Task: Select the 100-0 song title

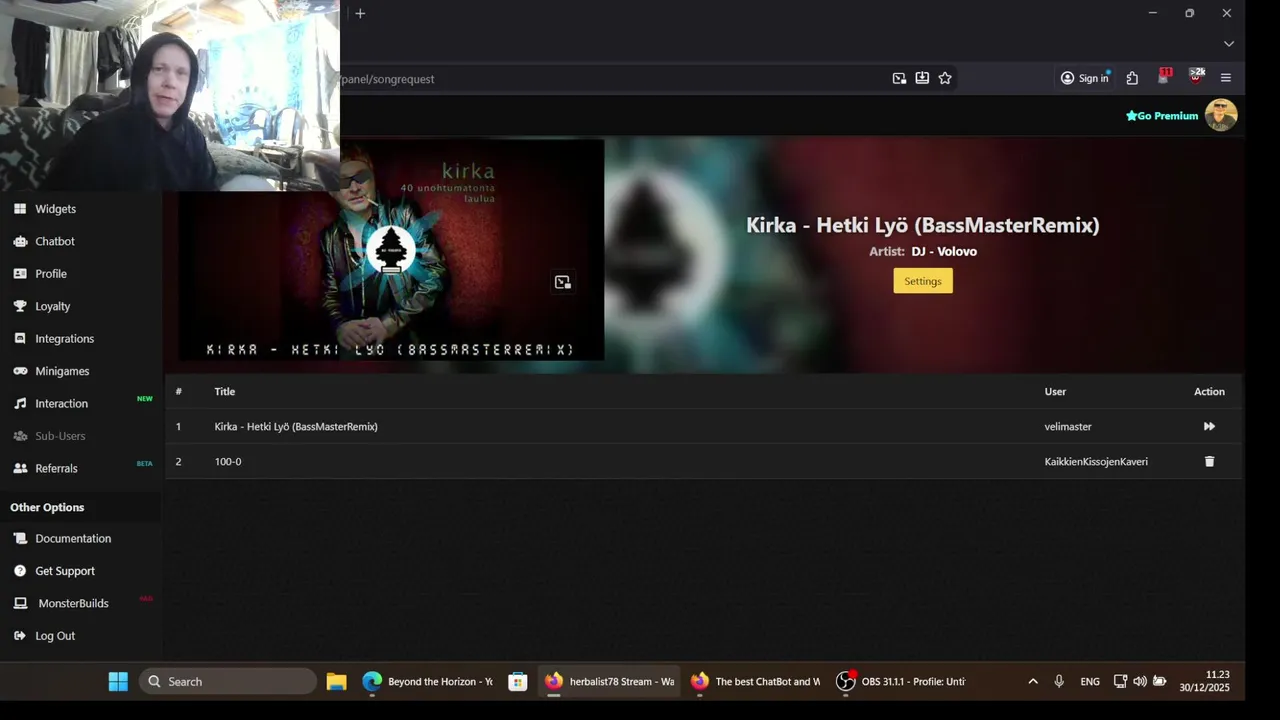Action: pos(228,461)
